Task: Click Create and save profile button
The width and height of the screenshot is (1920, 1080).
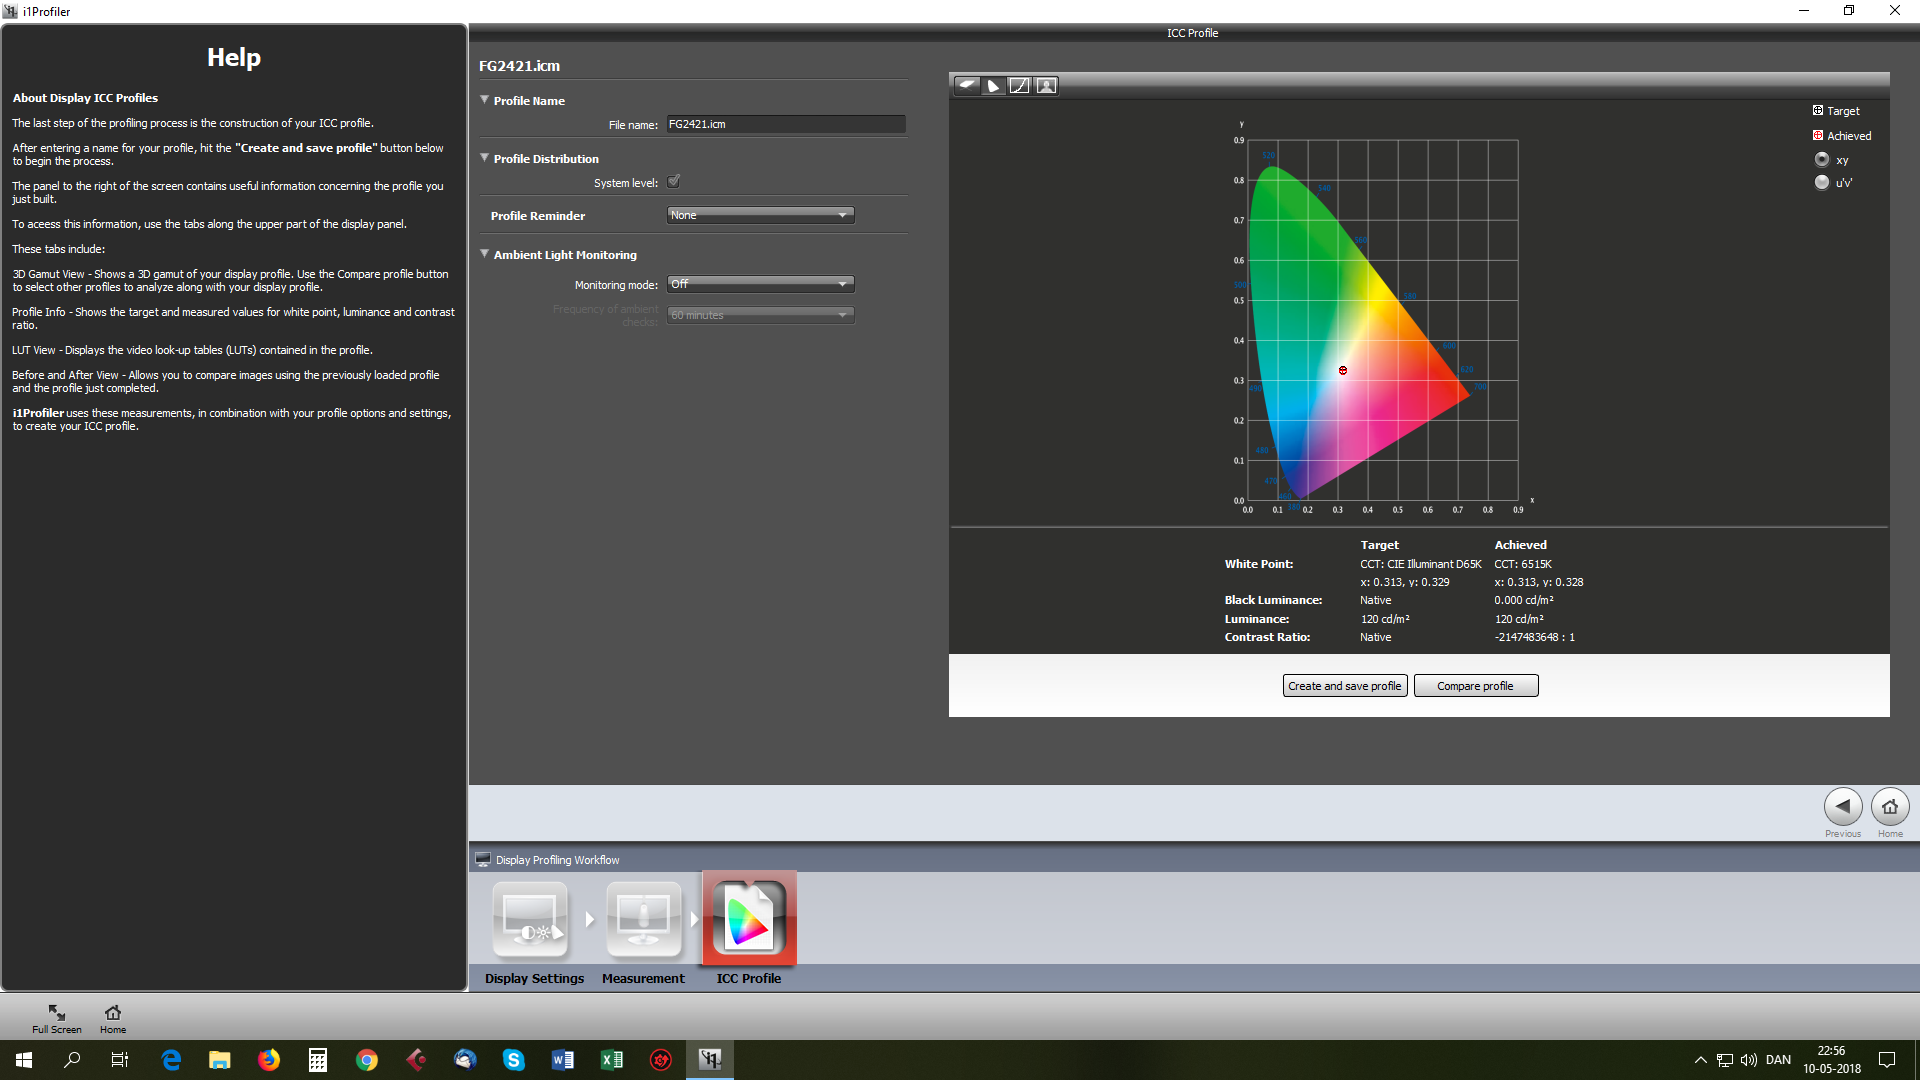Action: 1344,686
